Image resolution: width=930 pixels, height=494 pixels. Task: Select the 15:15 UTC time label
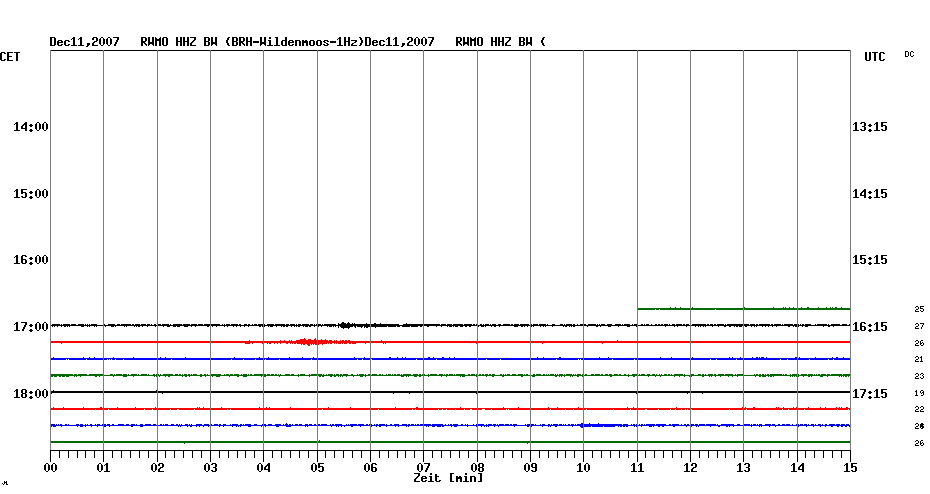coord(870,259)
